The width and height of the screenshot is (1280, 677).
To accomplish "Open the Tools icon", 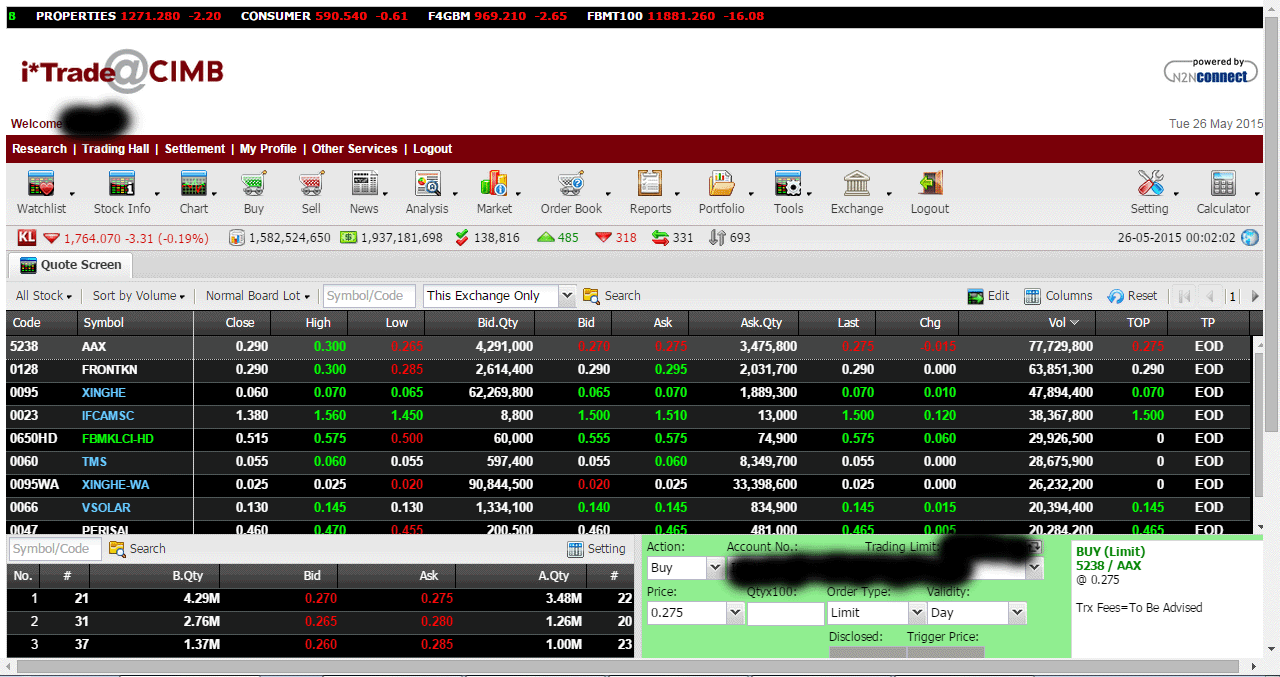I will pyautogui.click(x=788, y=185).
